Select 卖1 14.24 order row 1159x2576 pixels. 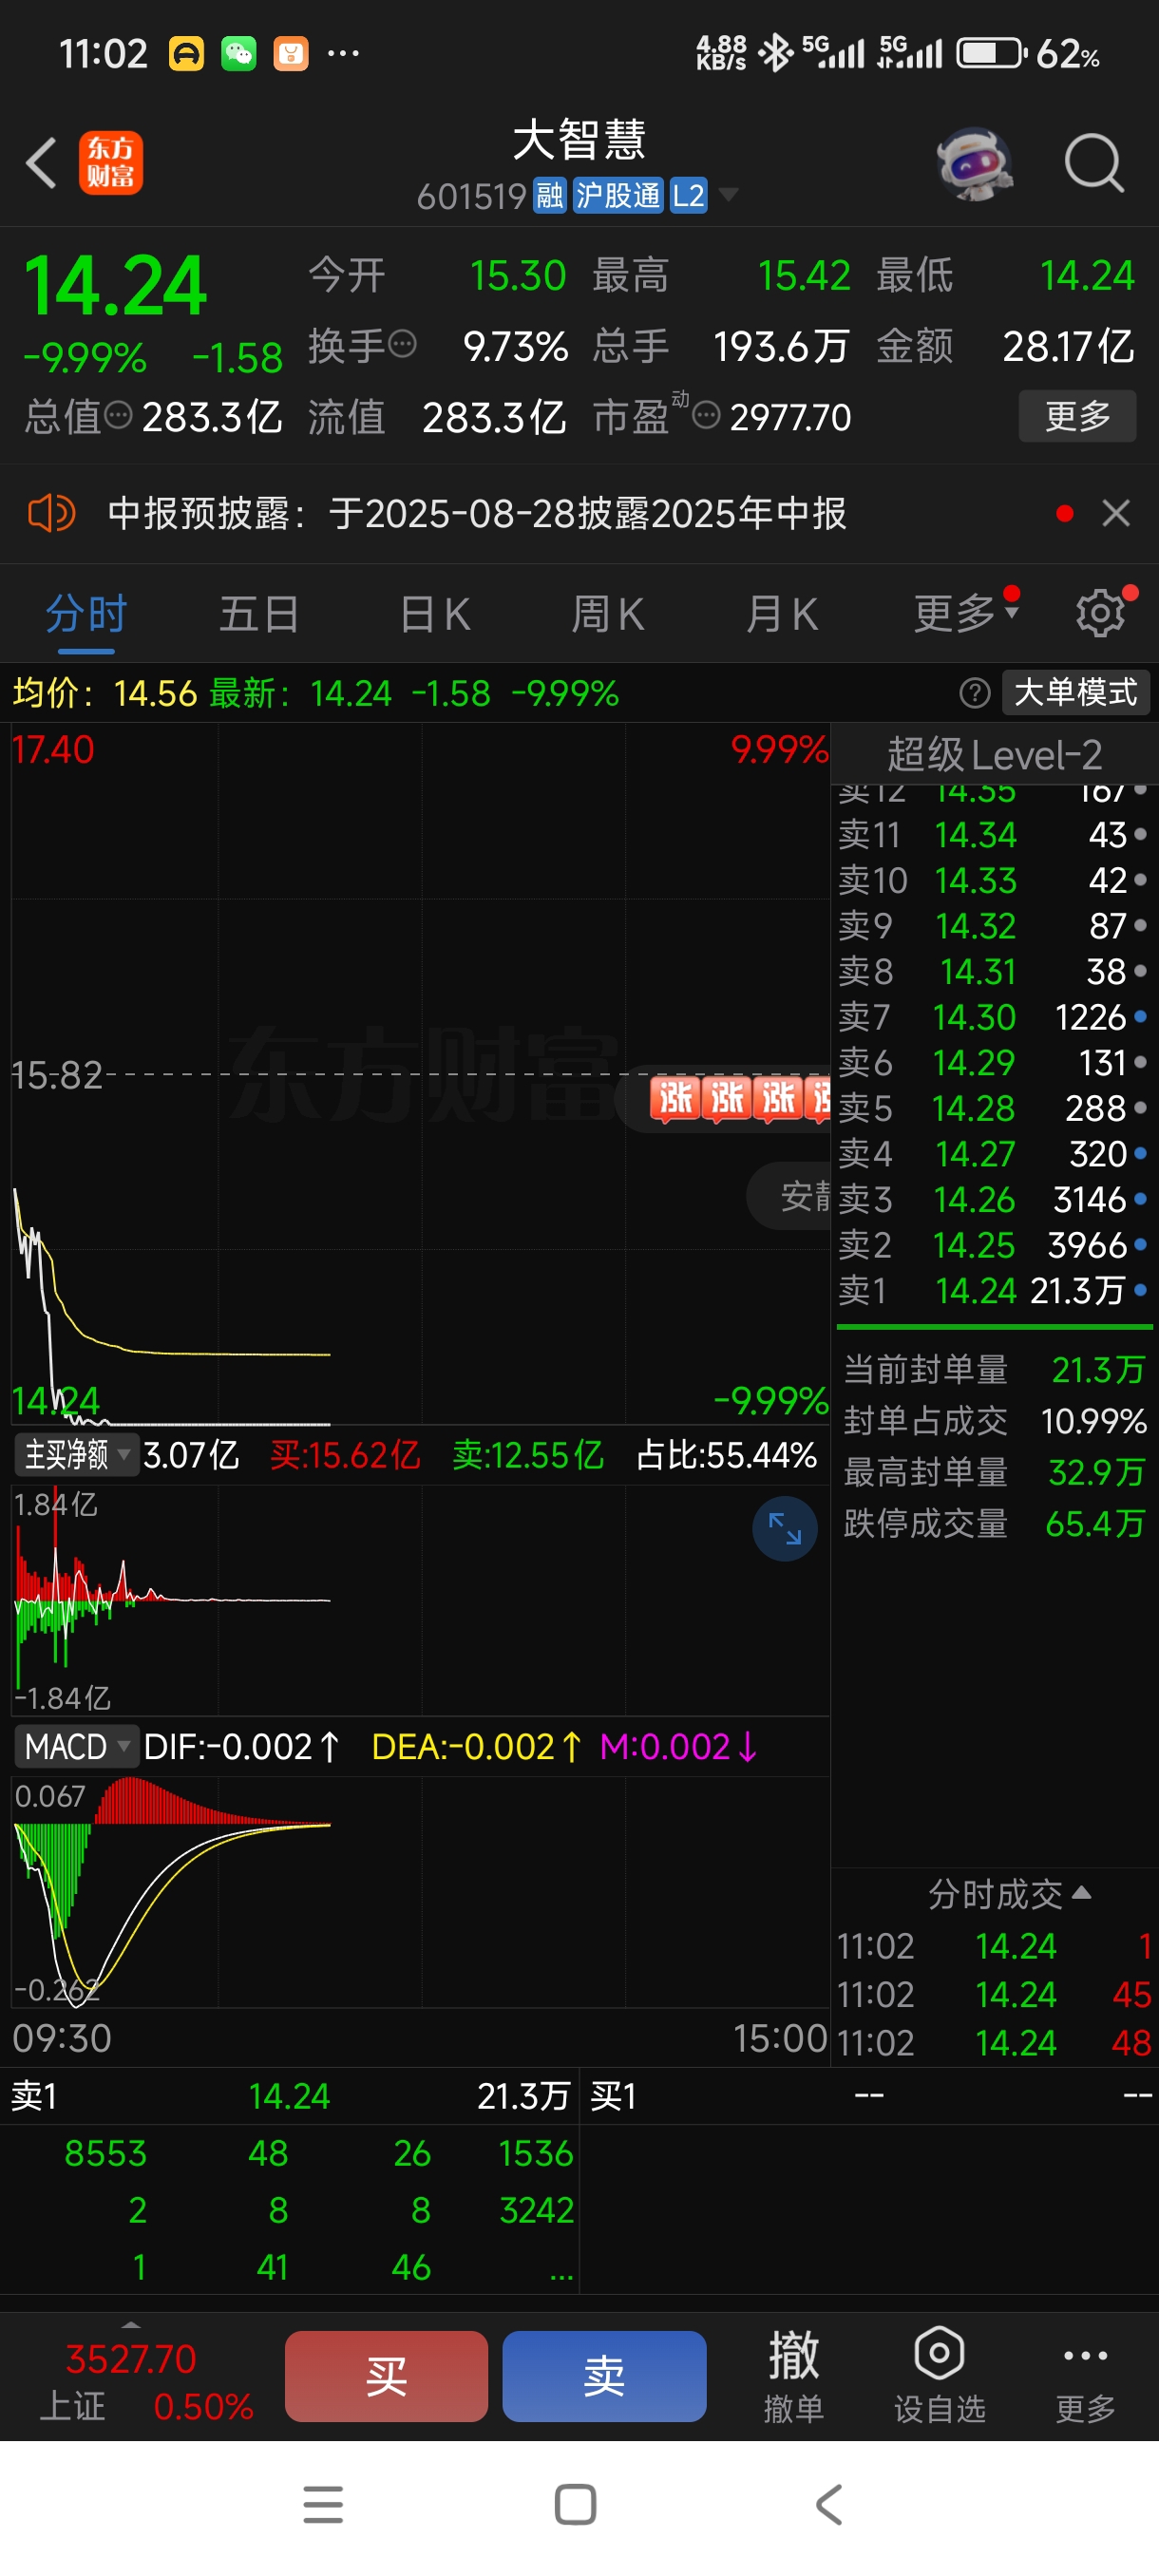[x=993, y=1291]
